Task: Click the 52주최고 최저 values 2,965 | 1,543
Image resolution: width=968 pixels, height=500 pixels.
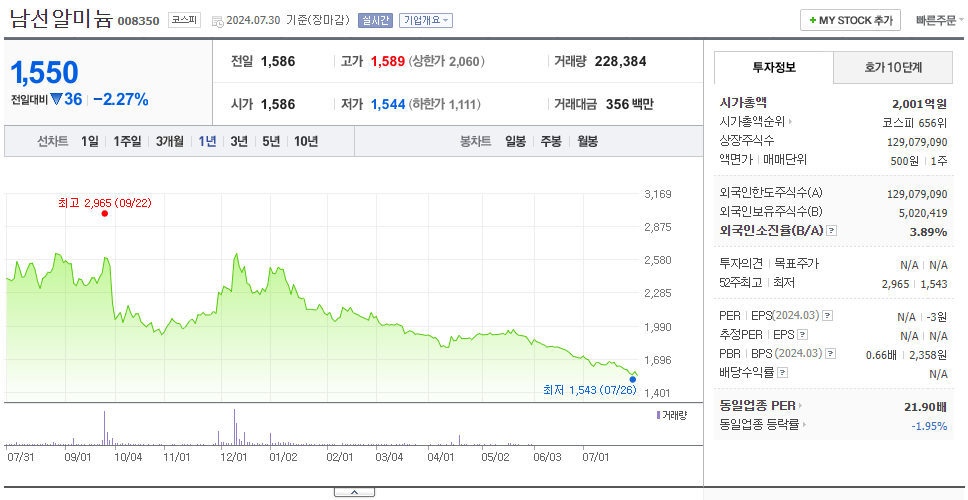Action: [915, 284]
